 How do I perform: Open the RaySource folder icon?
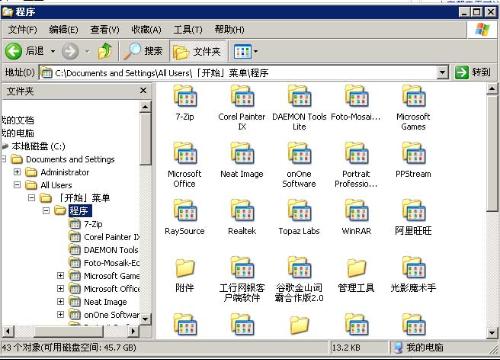[185, 211]
